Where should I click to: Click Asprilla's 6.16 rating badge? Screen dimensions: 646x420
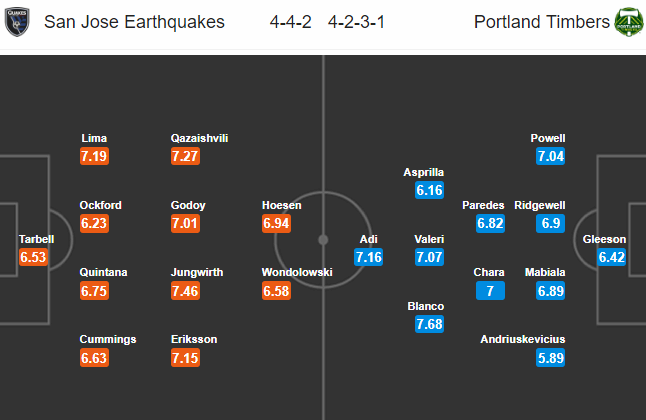point(427,190)
